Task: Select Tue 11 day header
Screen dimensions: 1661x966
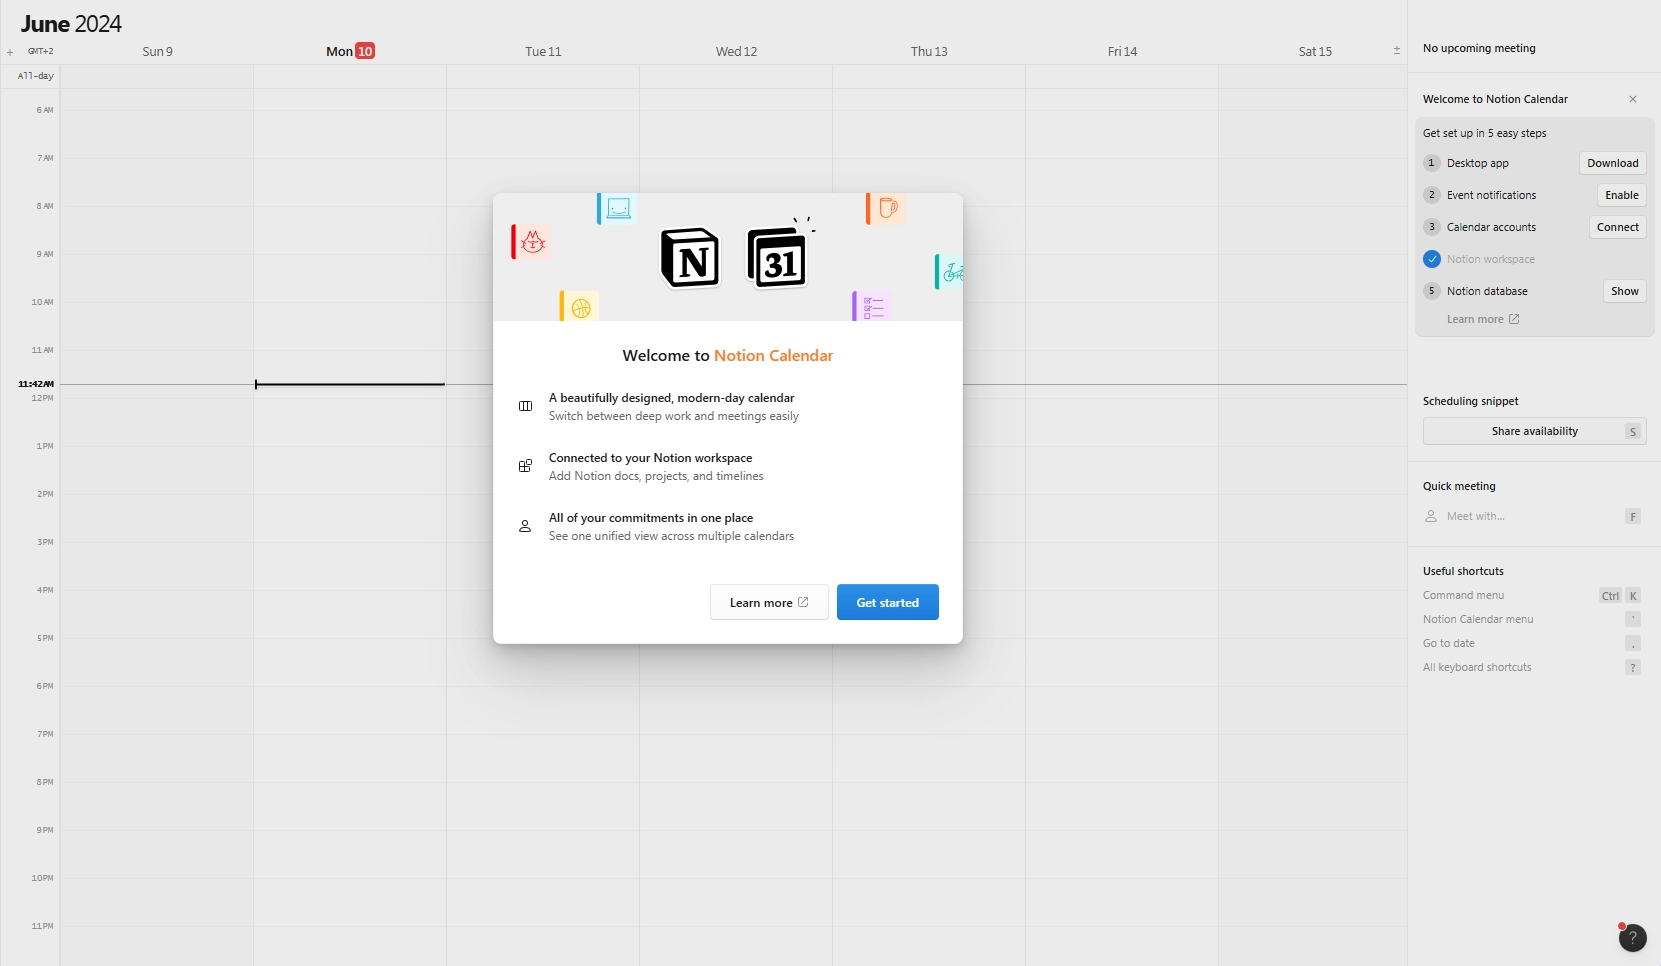Action: [x=543, y=51]
